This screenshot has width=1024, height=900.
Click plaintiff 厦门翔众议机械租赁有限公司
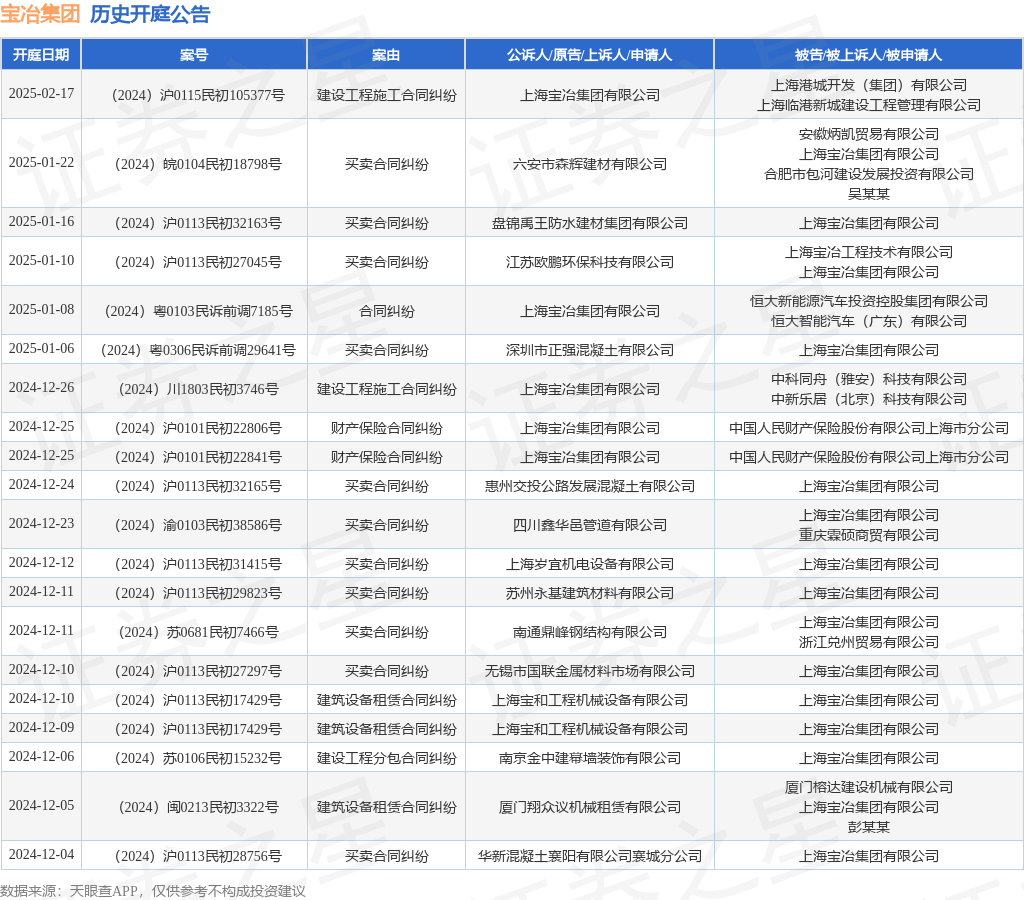pos(590,807)
